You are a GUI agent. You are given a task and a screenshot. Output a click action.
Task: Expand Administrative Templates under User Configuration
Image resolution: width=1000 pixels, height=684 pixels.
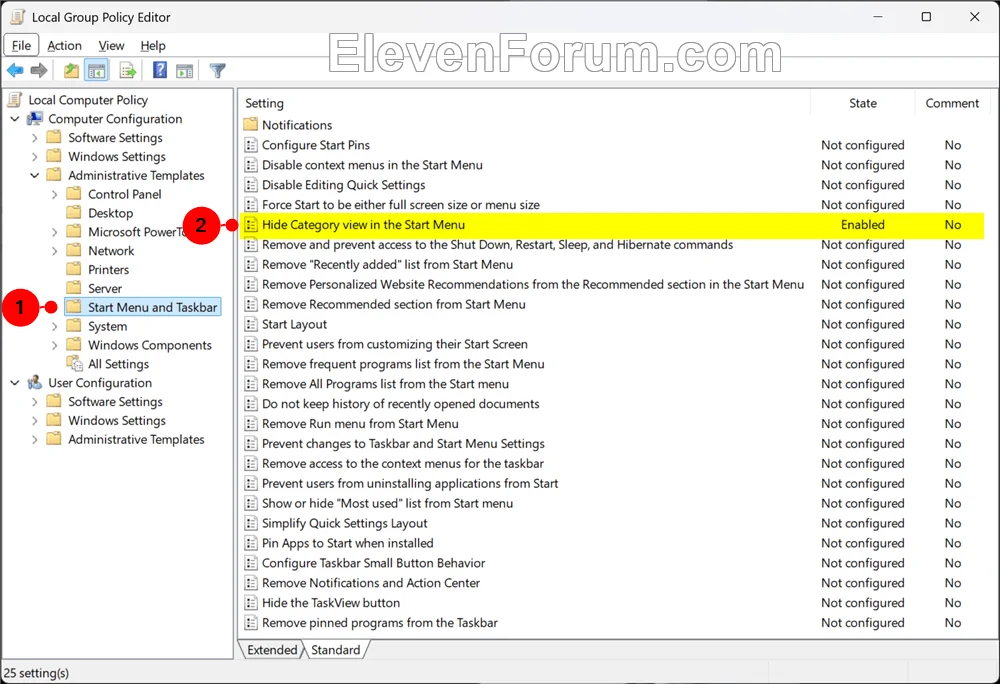(34, 440)
